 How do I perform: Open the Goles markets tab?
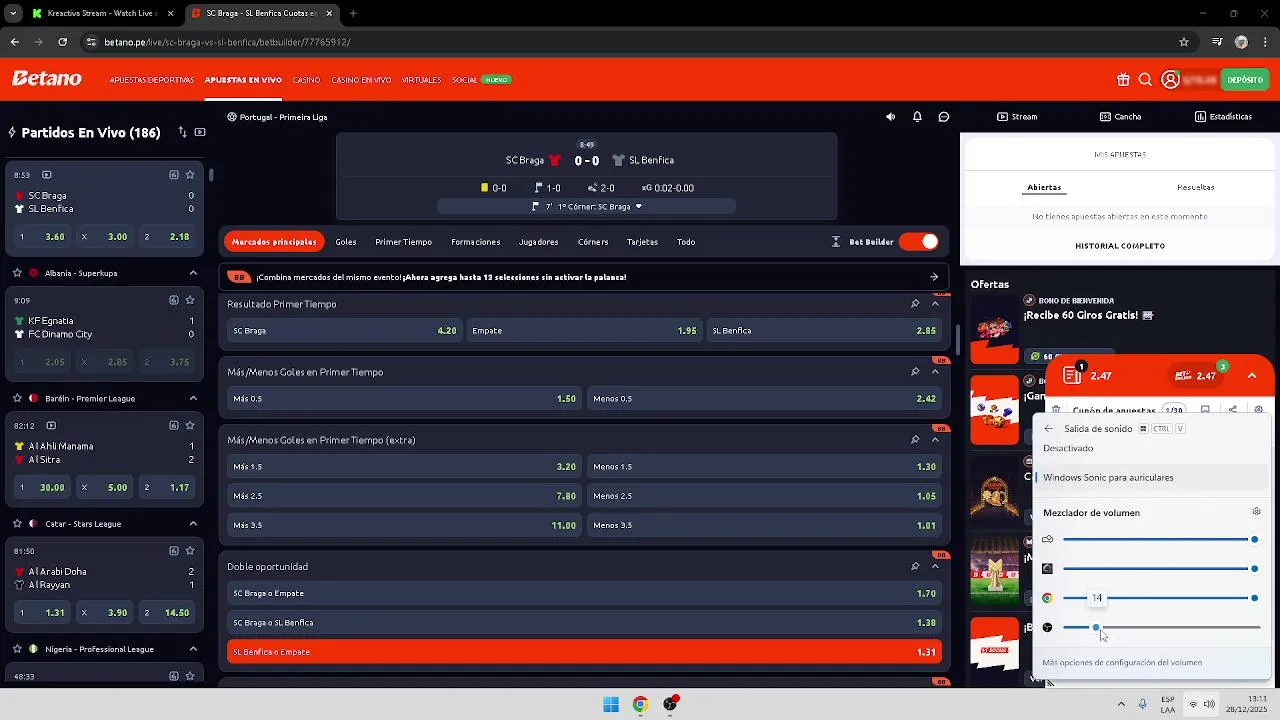click(x=346, y=242)
